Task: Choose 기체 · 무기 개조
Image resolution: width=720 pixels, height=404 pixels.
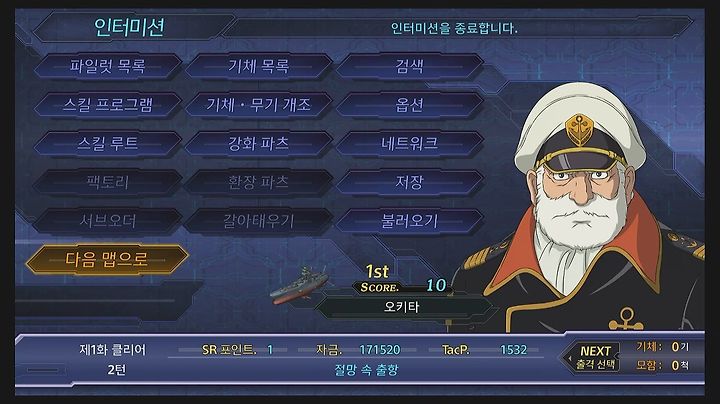Action: [259, 105]
